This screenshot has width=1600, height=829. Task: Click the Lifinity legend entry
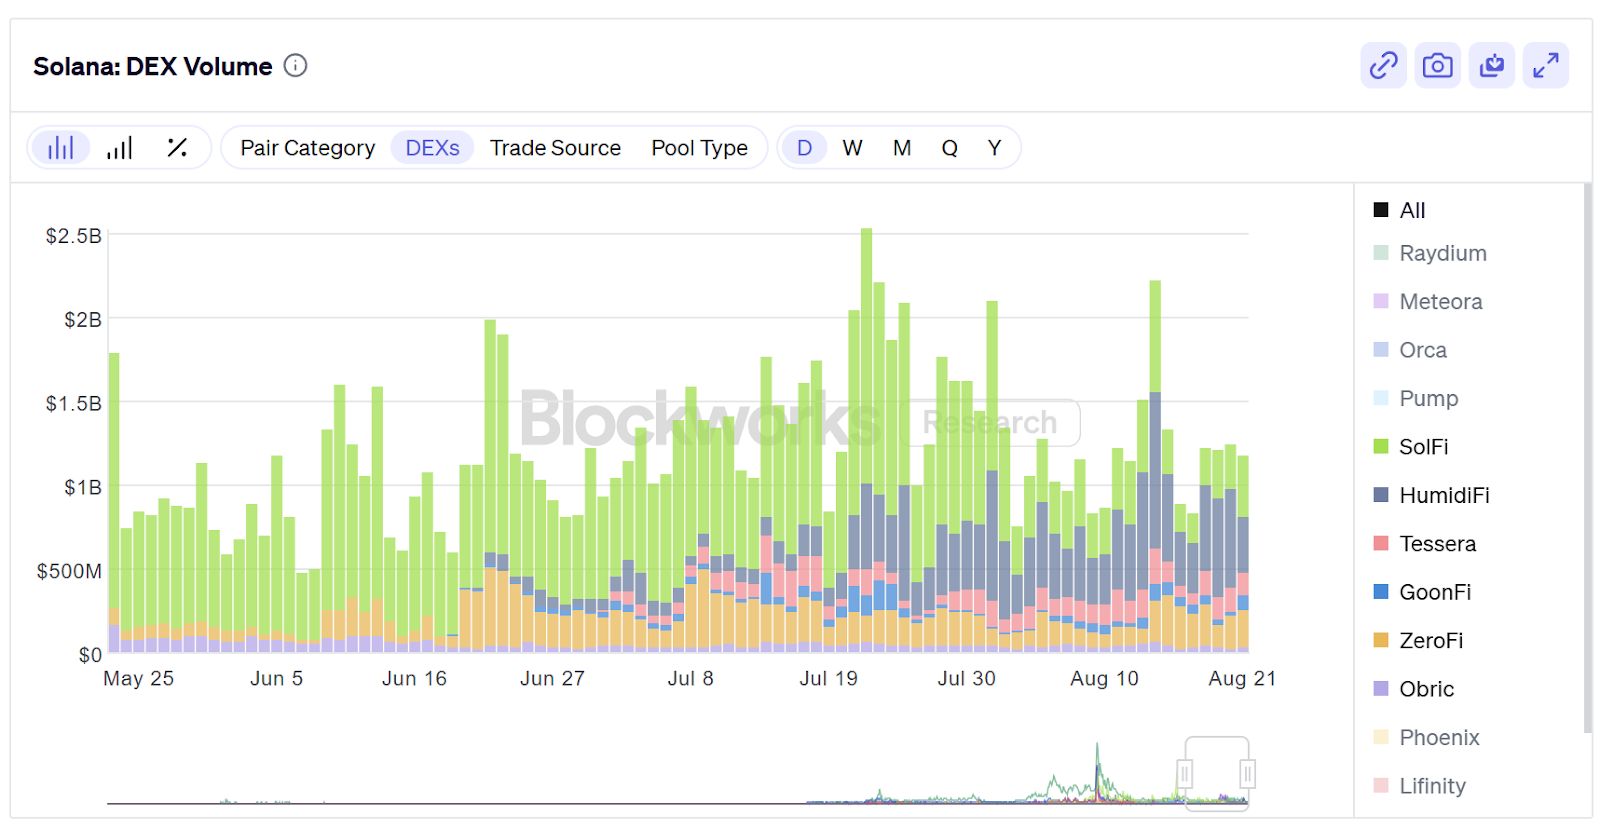pos(1420,786)
